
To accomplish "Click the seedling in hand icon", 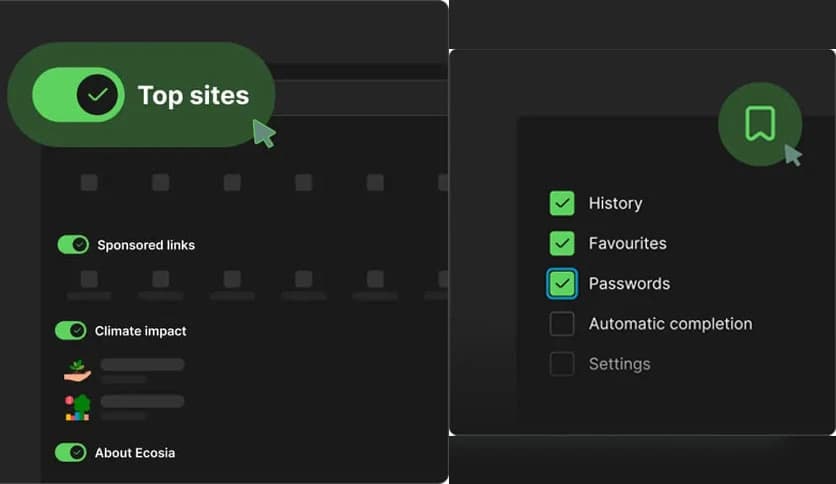I will 77,371.
